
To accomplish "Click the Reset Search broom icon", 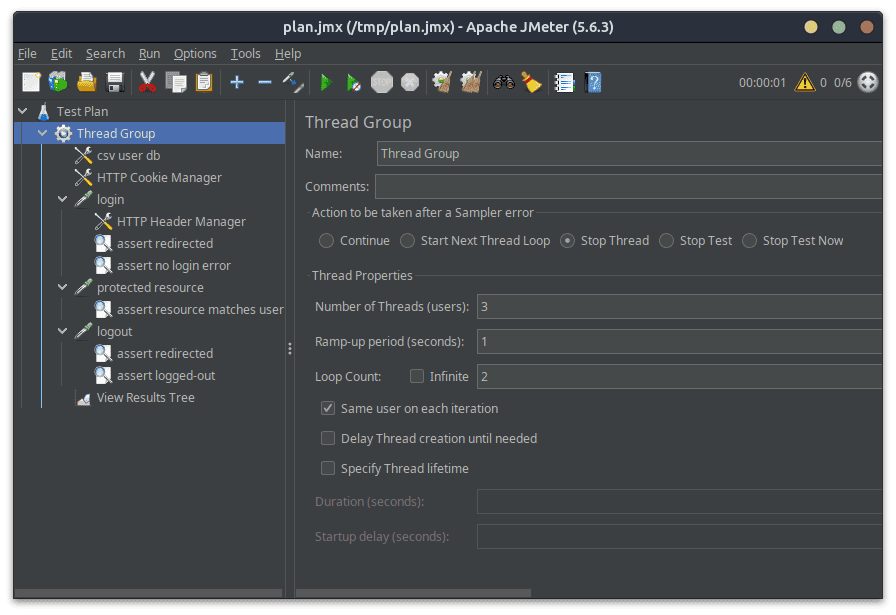I will pyautogui.click(x=531, y=82).
